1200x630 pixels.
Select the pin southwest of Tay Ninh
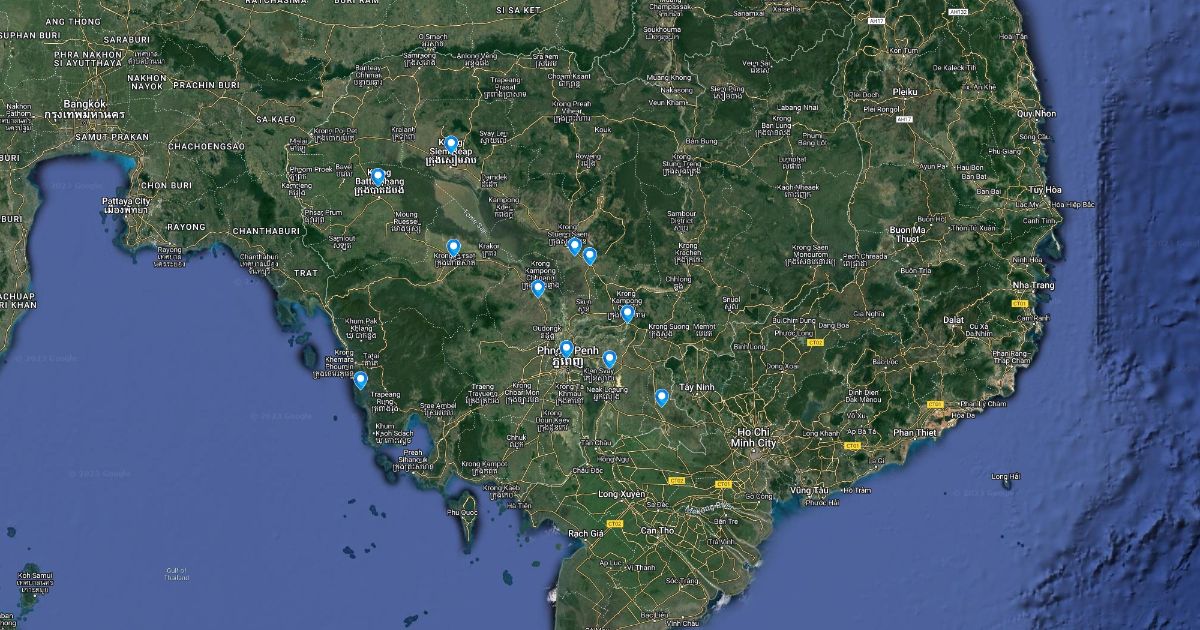coord(661,397)
